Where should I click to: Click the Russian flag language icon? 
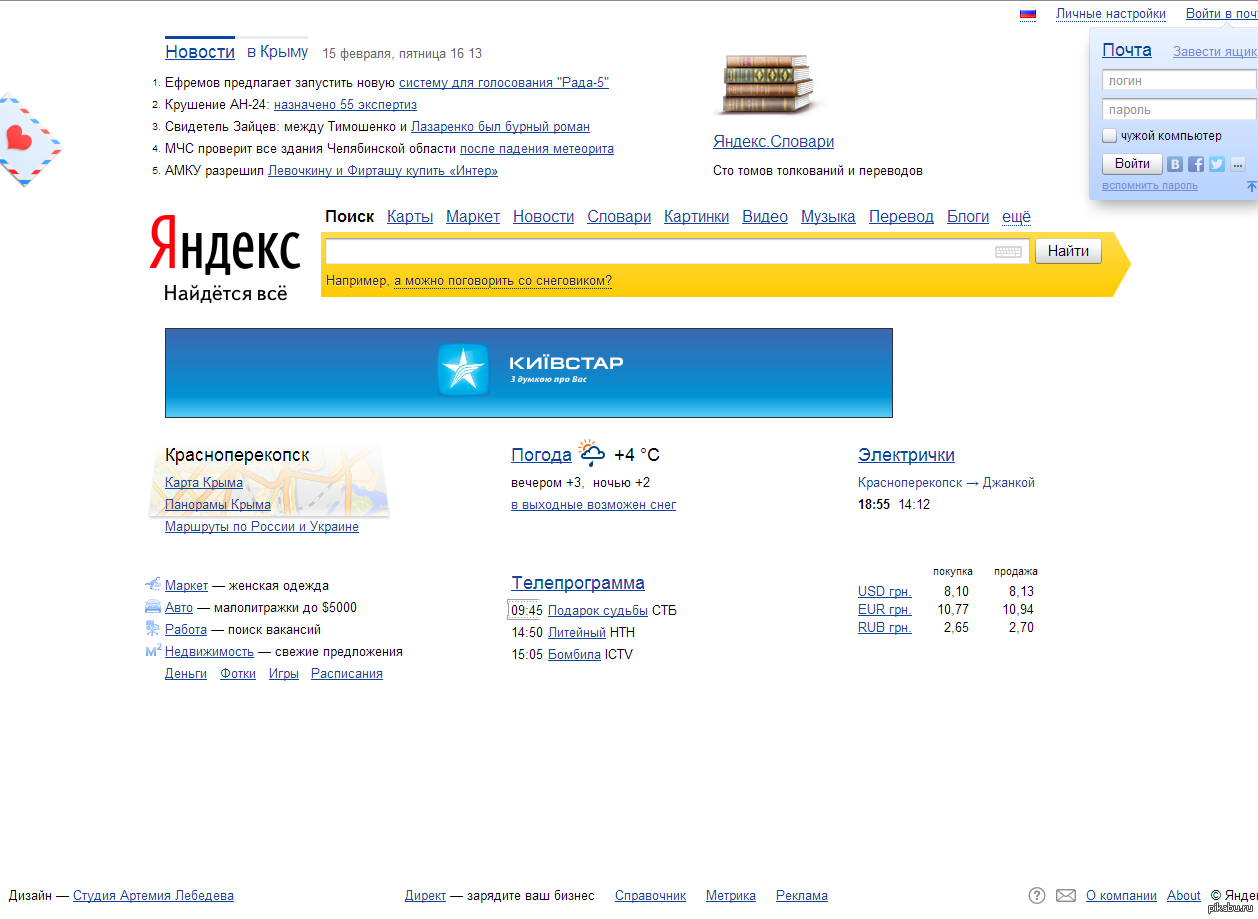click(x=1027, y=14)
